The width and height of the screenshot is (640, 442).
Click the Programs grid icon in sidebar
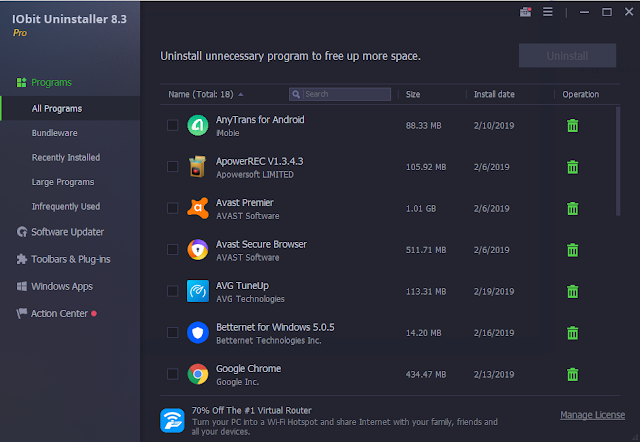(x=21, y=82)
